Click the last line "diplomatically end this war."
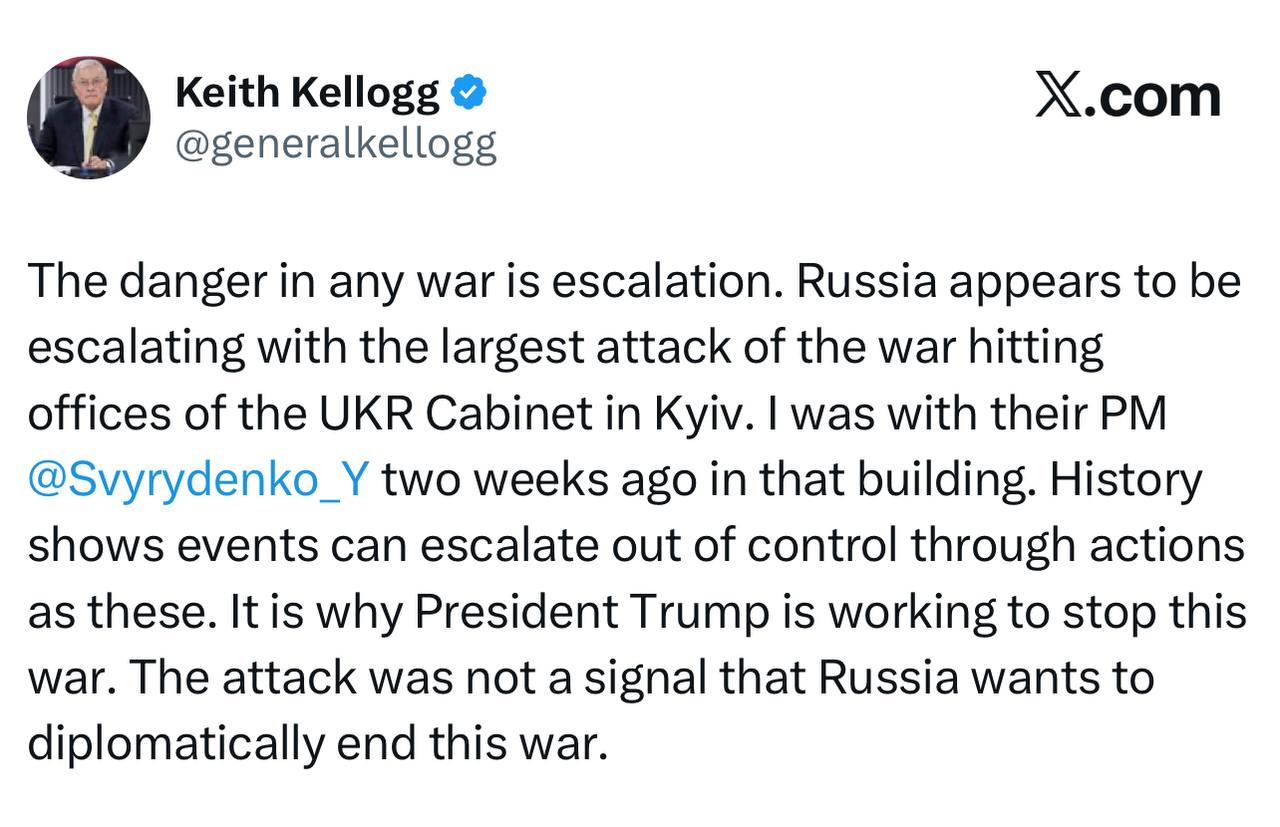The height and width of the screenshot is (827, 1280). (x=318, y=744)
